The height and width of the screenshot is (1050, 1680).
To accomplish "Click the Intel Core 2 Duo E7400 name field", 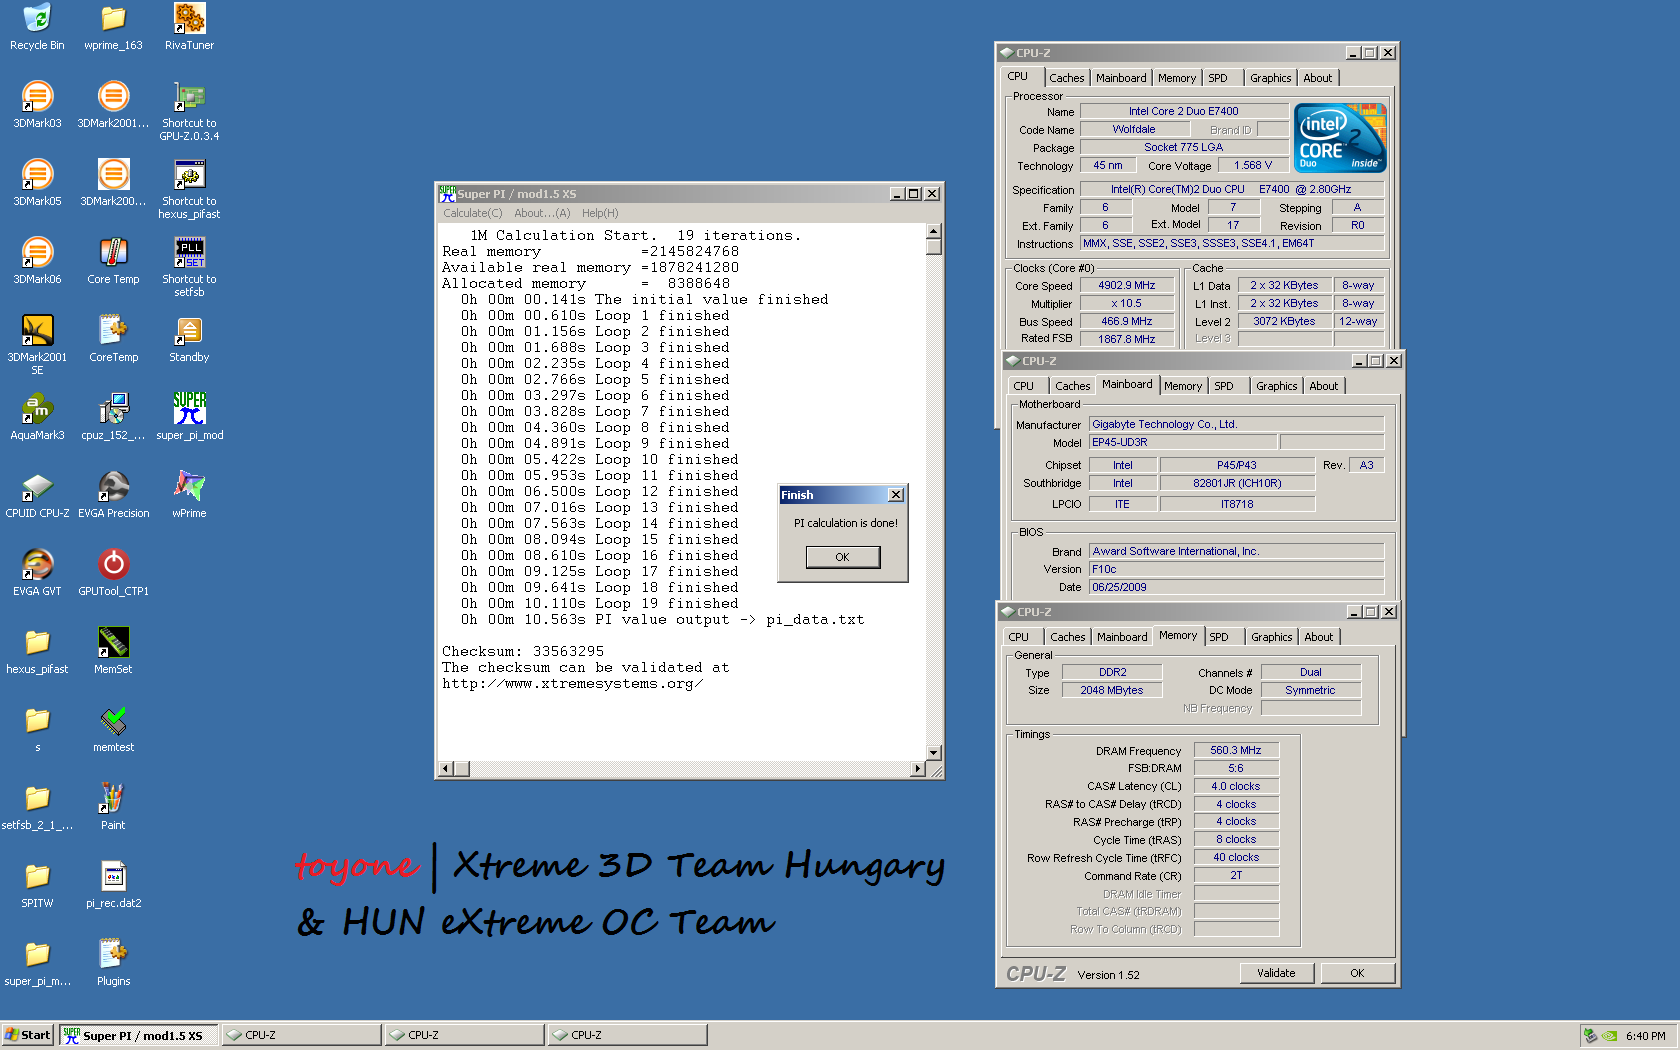I will click(x=1184, y=111).
